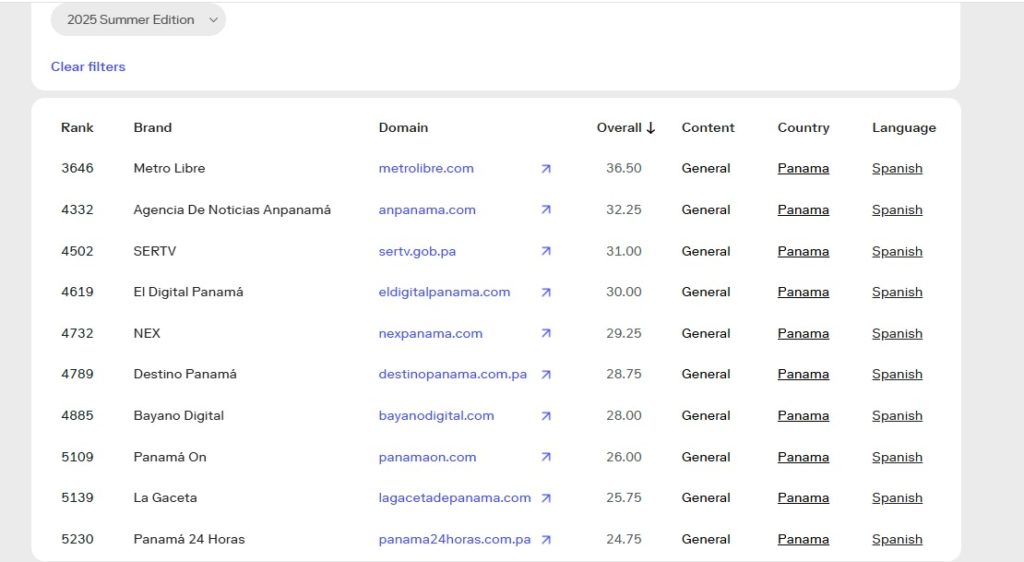Click the overall score 29.25

click(624, 334)
